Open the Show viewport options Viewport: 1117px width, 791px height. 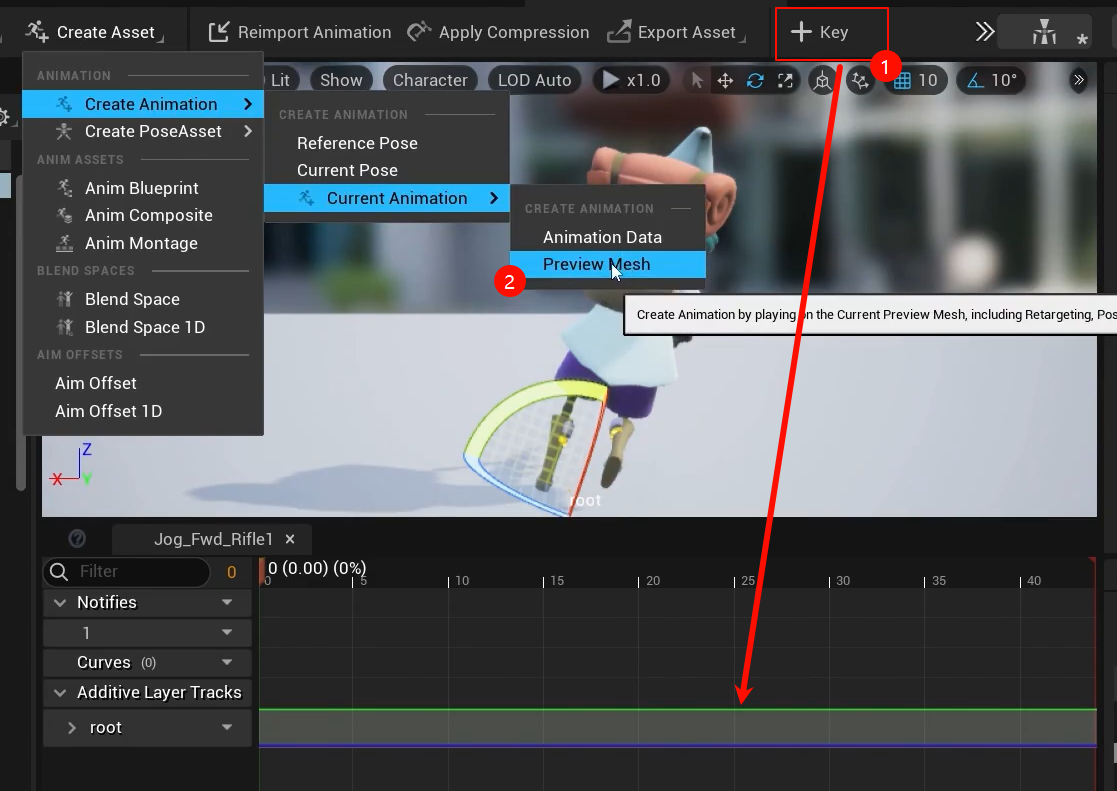[341, 80]
